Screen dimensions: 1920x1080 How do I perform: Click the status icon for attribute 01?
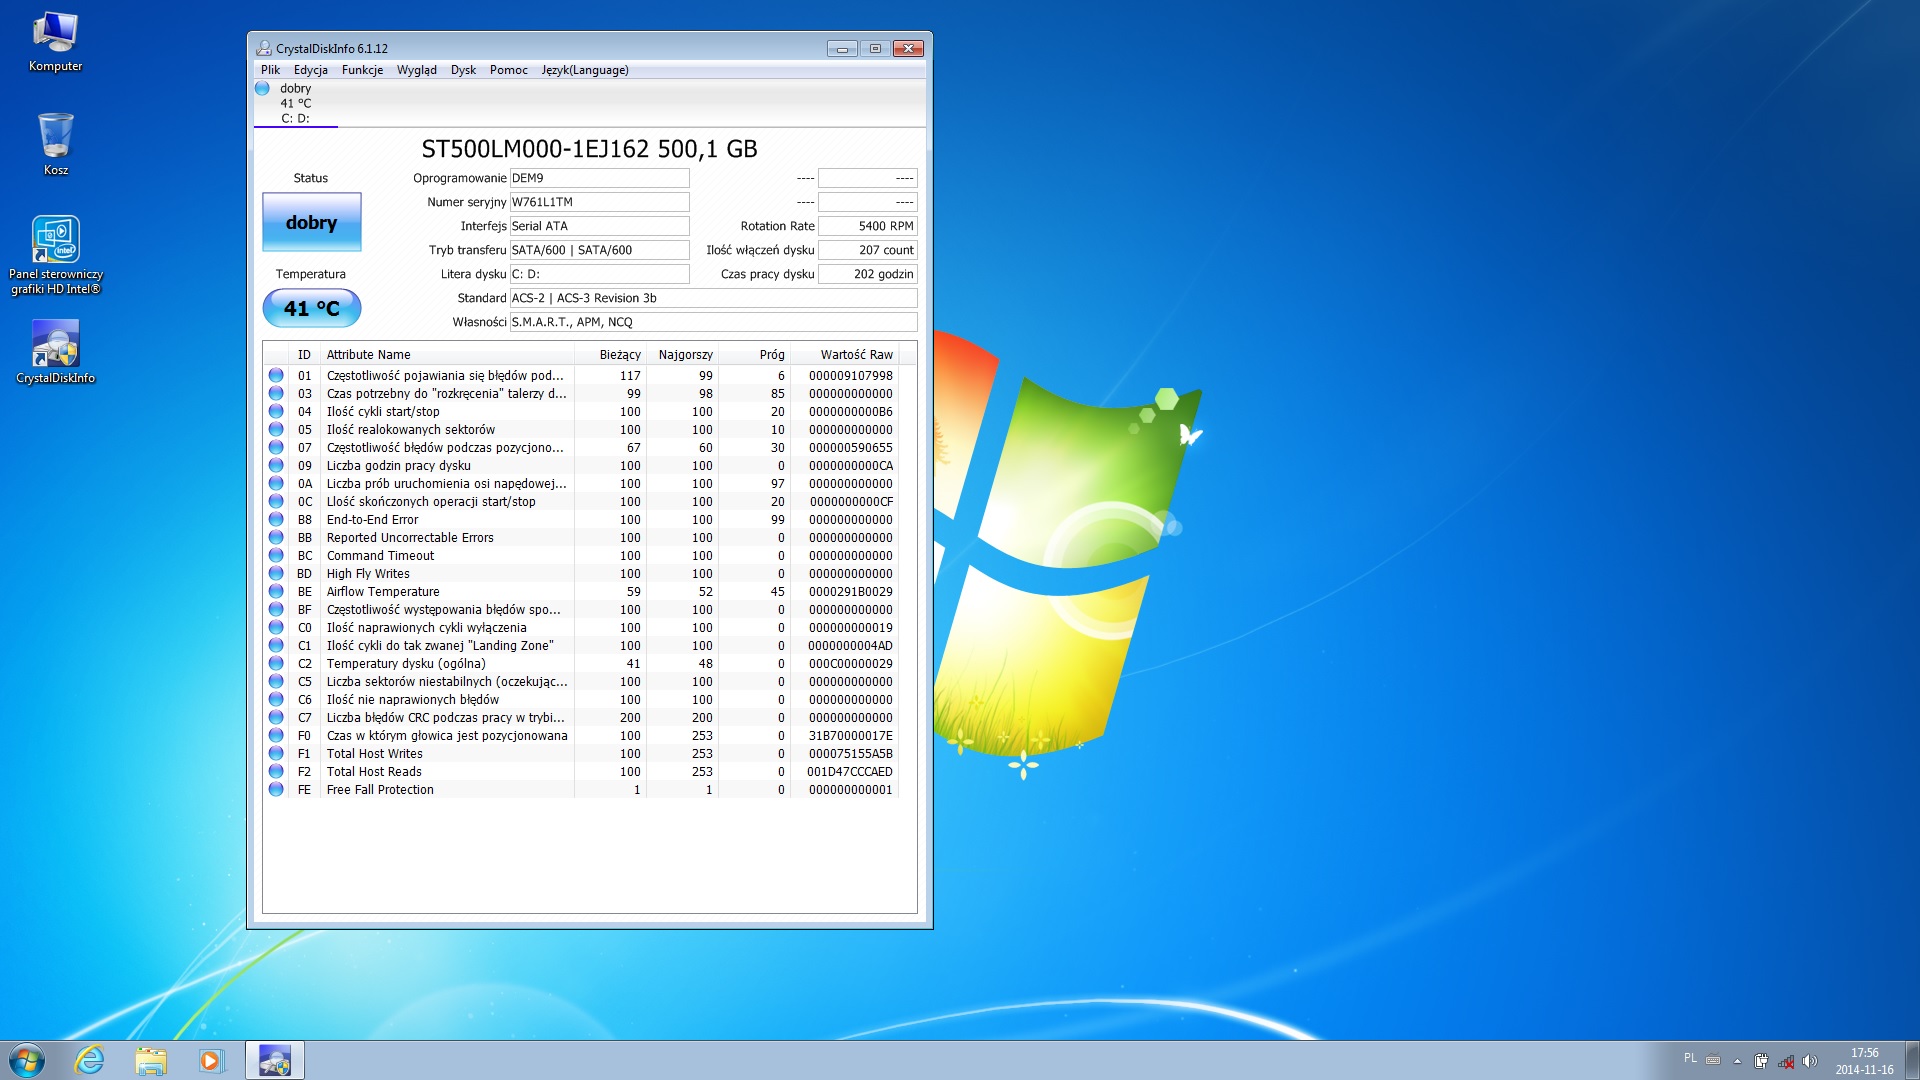pyautogui.click(x=276, y=375)
